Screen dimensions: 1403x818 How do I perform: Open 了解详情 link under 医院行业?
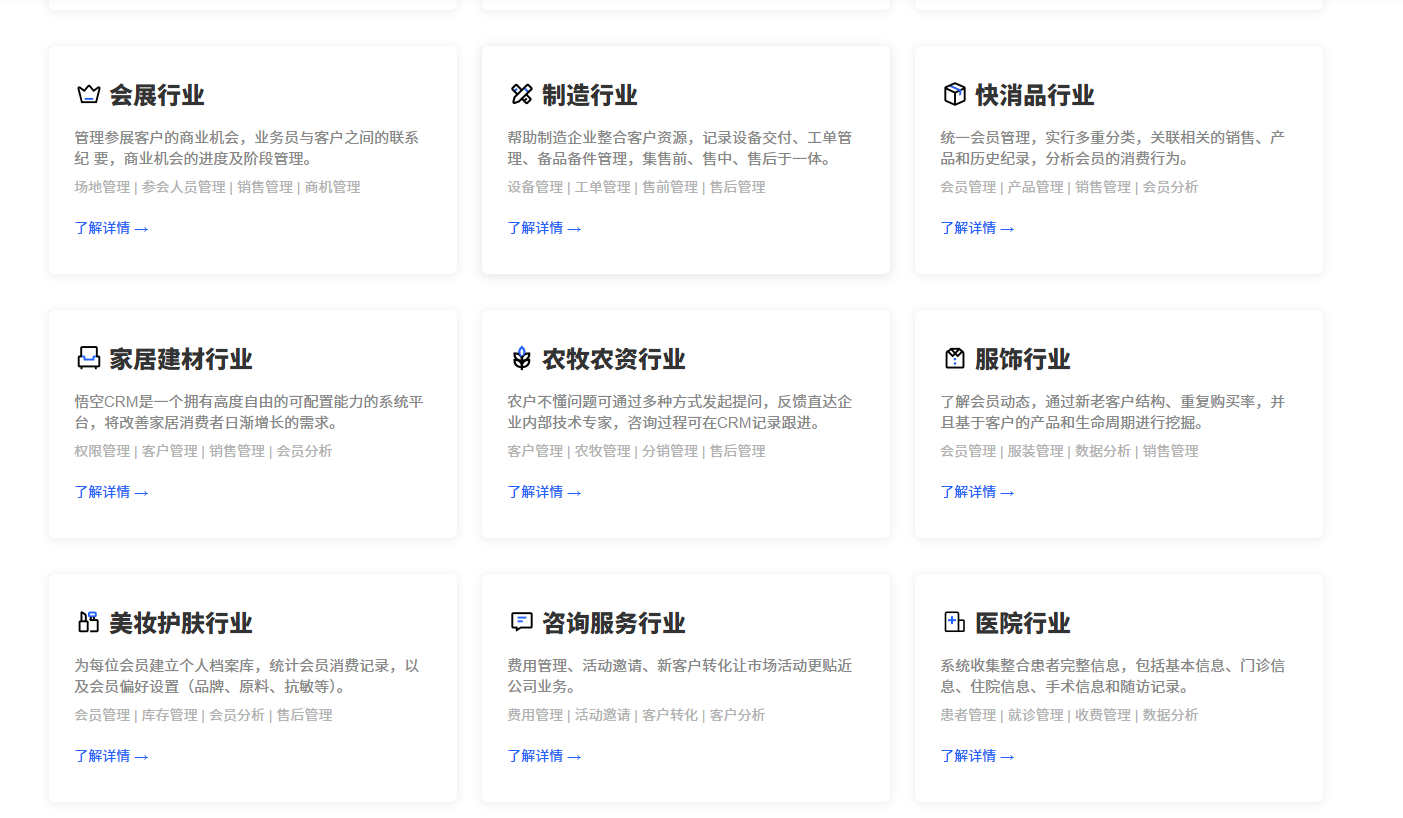click(x=978, y=756)
